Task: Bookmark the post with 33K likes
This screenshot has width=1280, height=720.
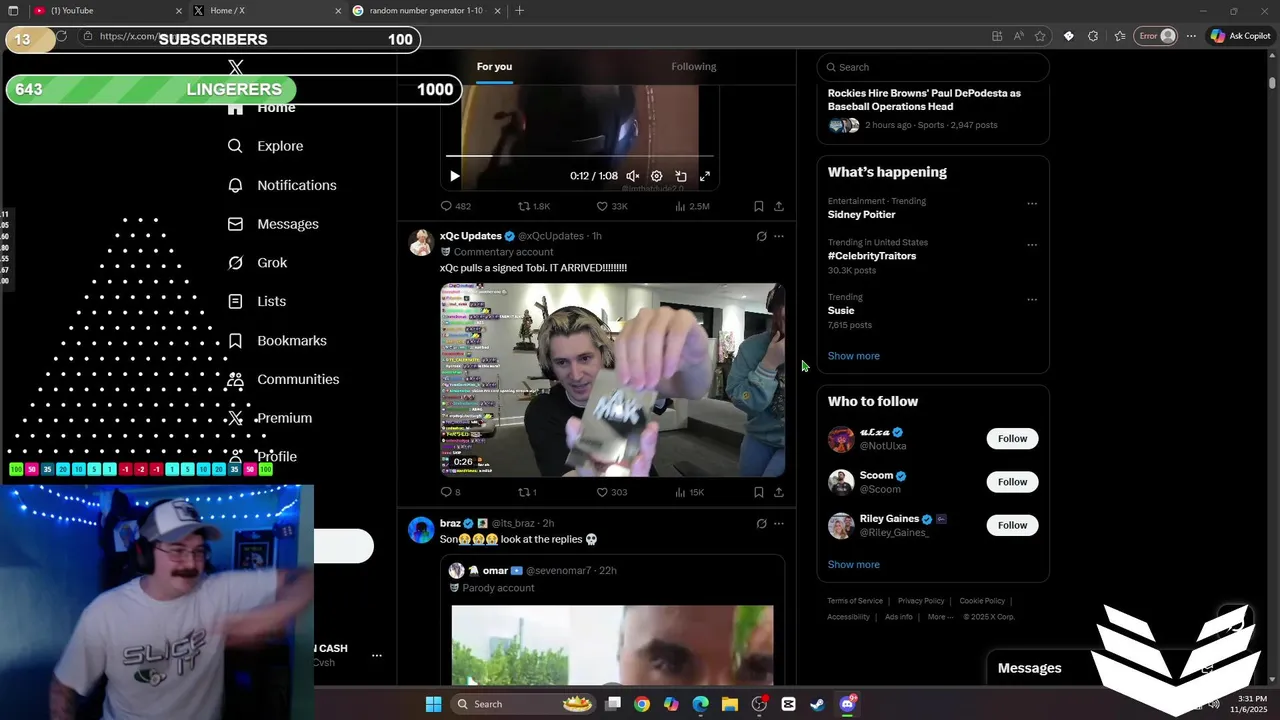Action: tap(758, 206)
